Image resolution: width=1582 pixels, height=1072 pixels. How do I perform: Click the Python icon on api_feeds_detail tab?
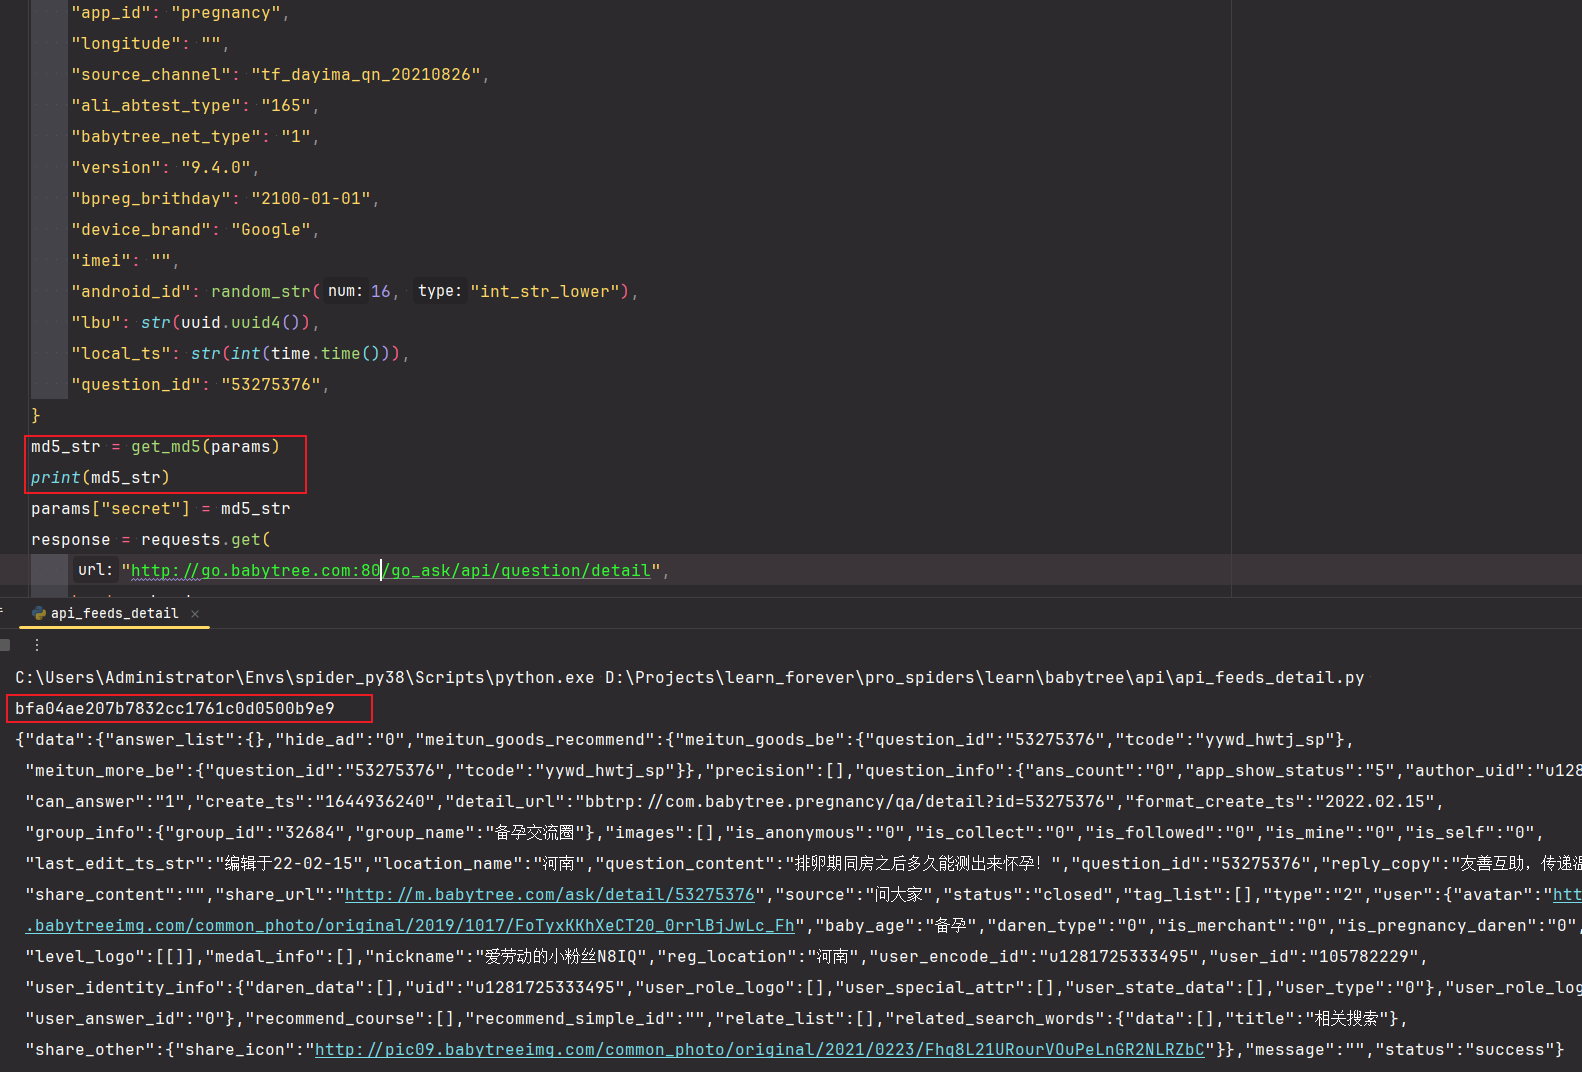[39, 613]
